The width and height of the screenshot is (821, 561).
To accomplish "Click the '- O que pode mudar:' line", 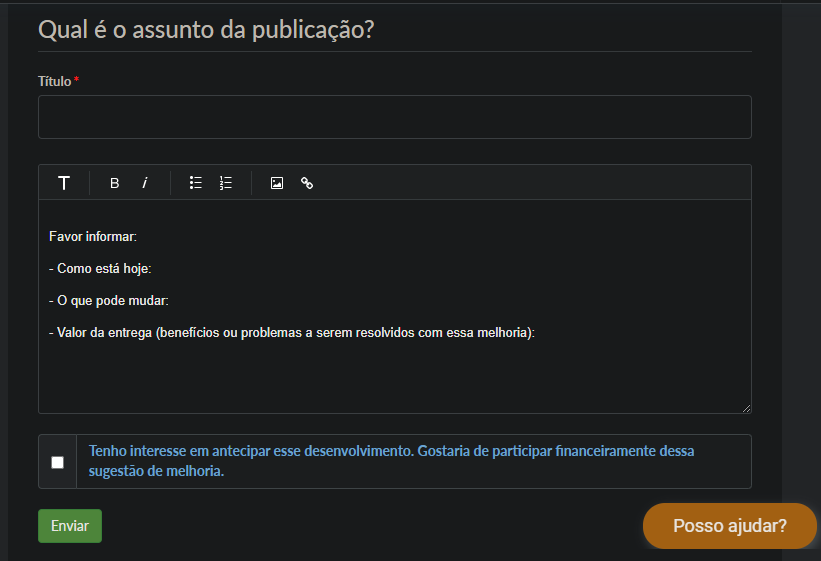I will tap(108, 301).
